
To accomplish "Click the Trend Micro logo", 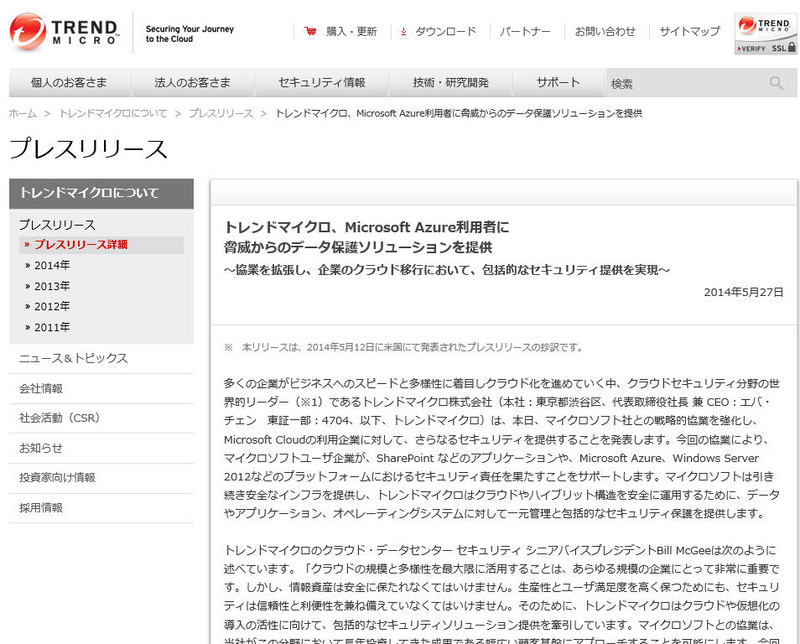I will [x=65, y=31].
